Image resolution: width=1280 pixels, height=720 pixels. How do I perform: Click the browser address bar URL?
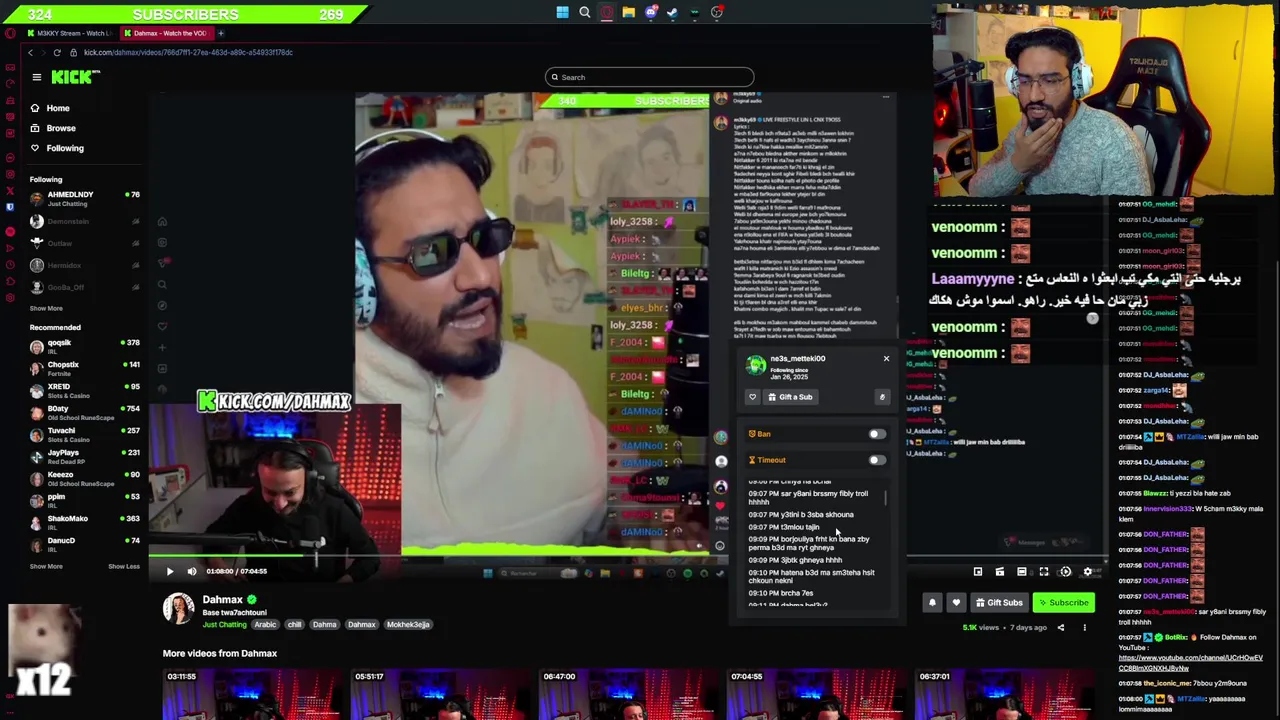click(x=188, y=52)
